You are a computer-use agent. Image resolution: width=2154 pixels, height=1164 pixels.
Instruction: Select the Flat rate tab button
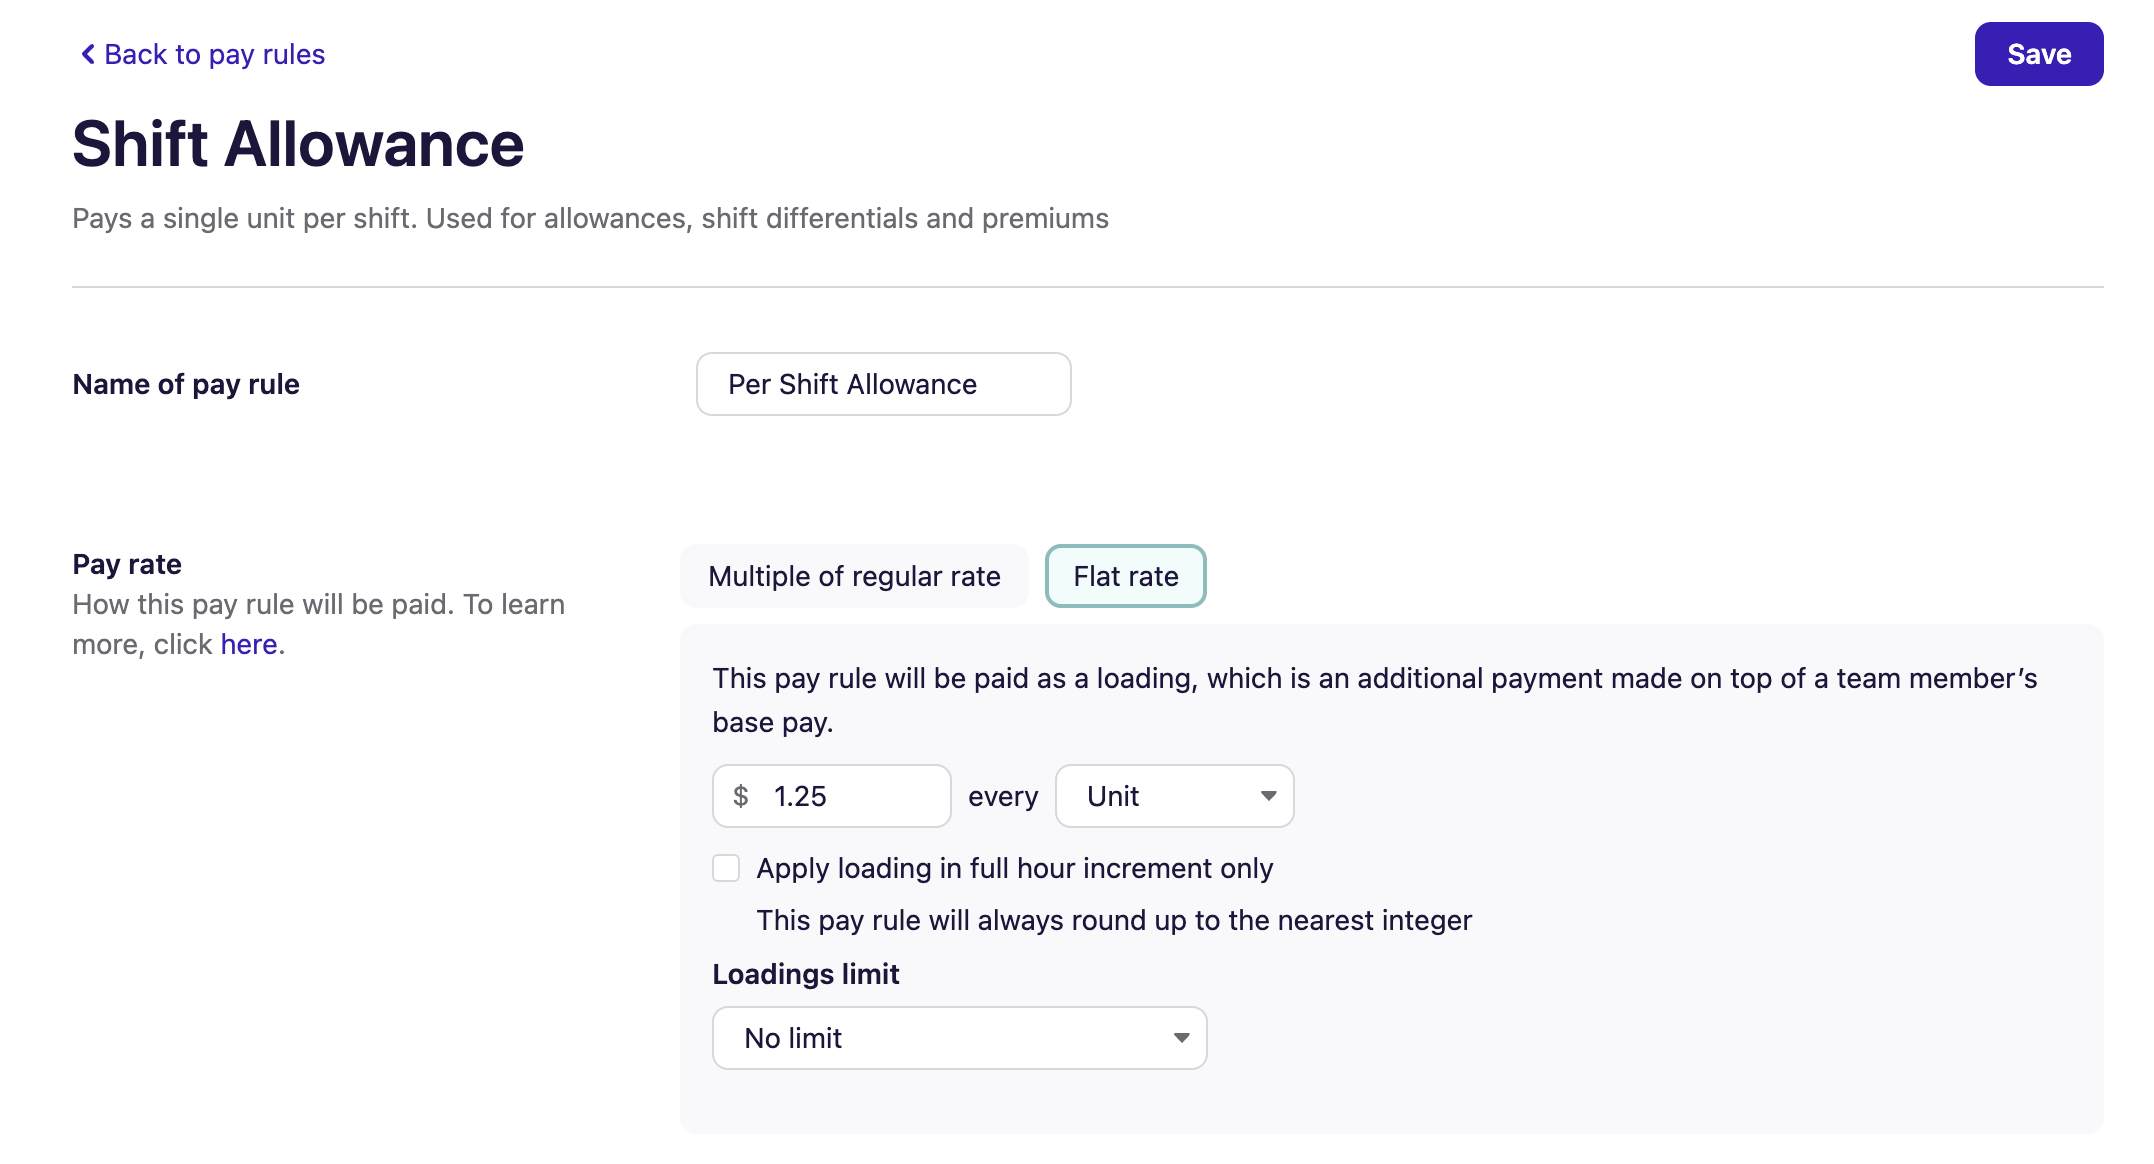(1125, 576)
